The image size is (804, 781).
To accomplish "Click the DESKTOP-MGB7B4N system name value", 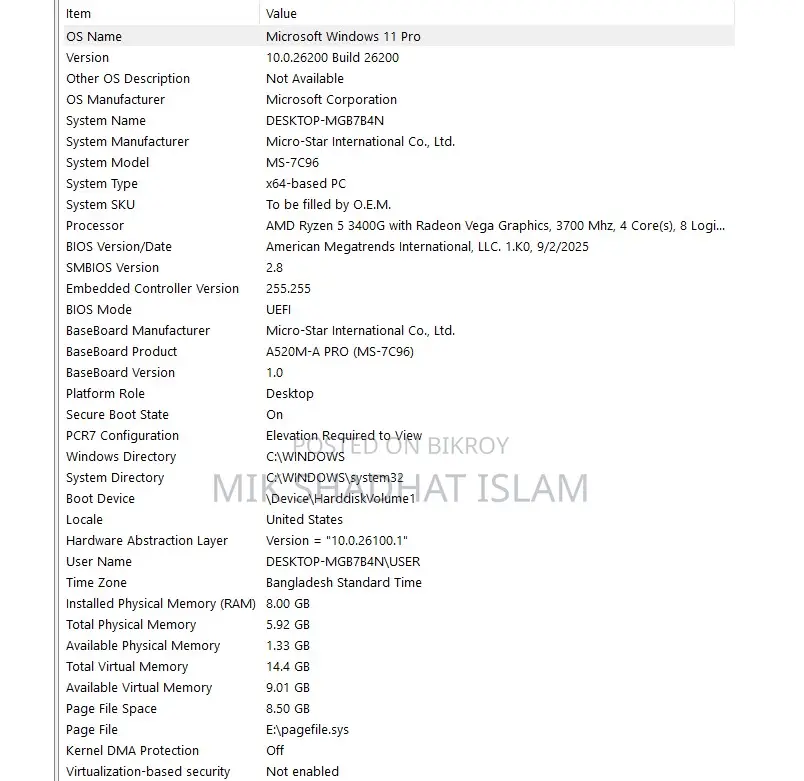I will [325, 121].
